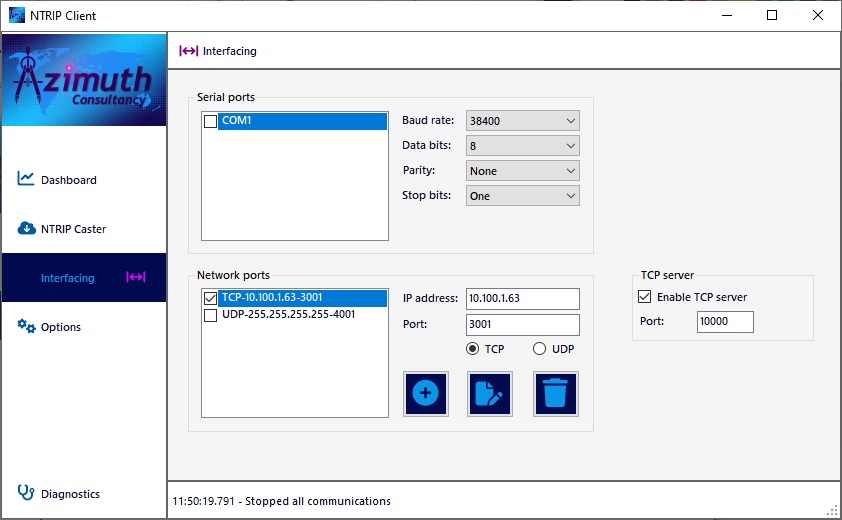Image resolution: width=842 pixels, height=520 pixels.
Task: Toggle the COM1 serial port checkbox
Action: click(210, 121)
